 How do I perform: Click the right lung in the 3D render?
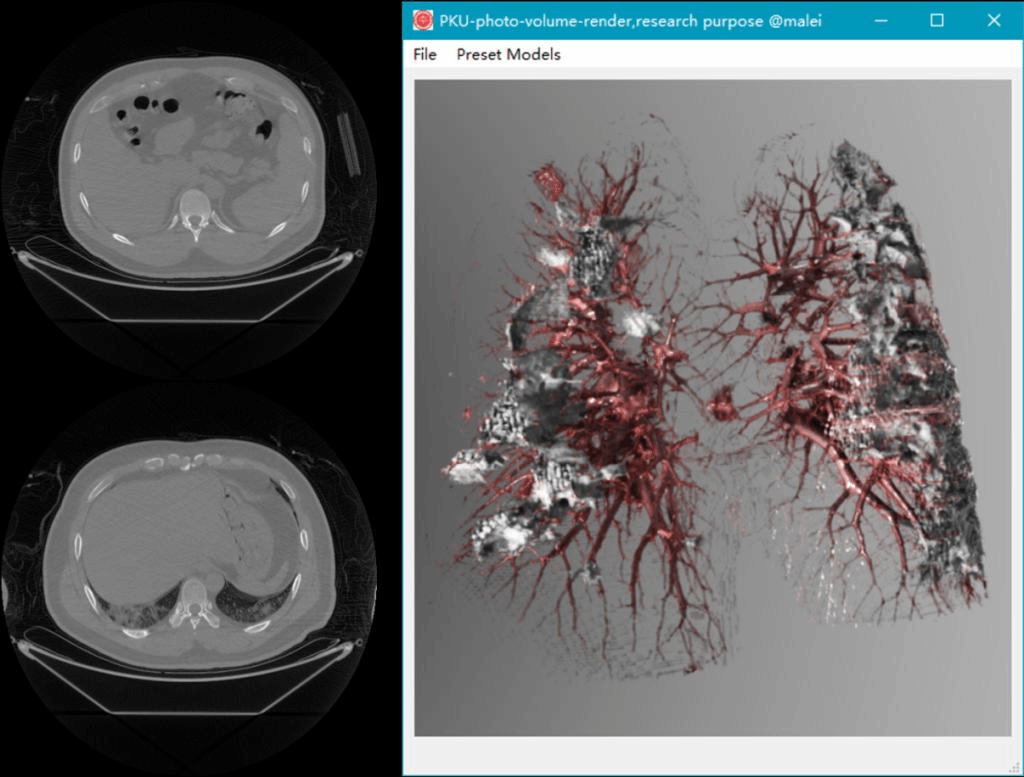(x=860, y=400)
